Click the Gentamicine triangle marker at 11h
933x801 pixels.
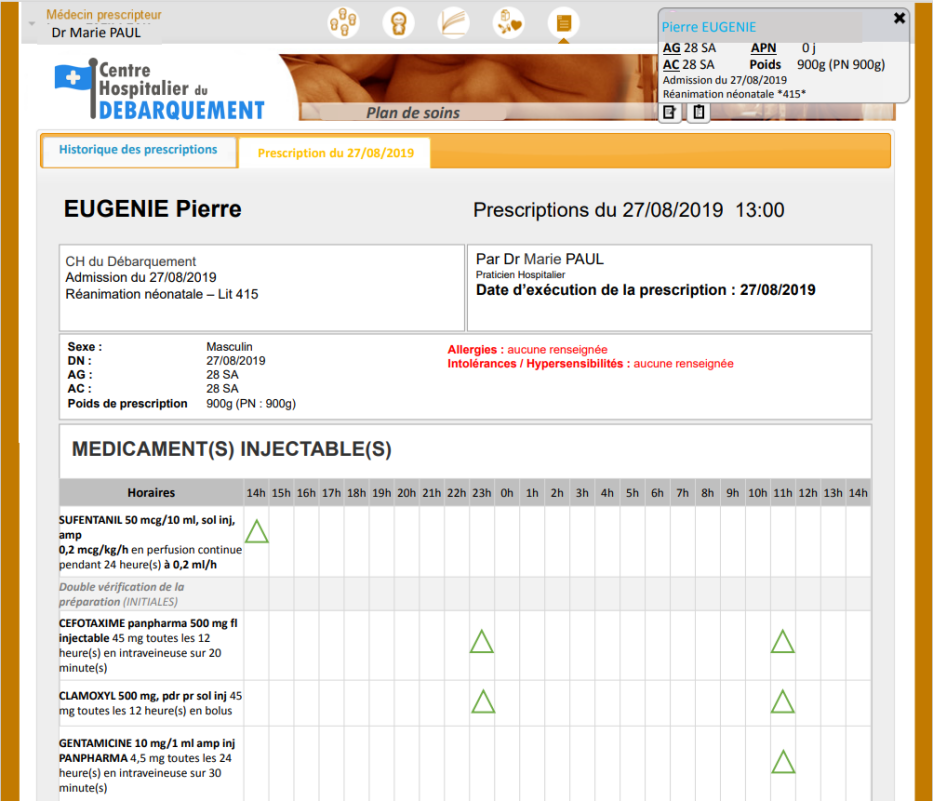point(782,762)
